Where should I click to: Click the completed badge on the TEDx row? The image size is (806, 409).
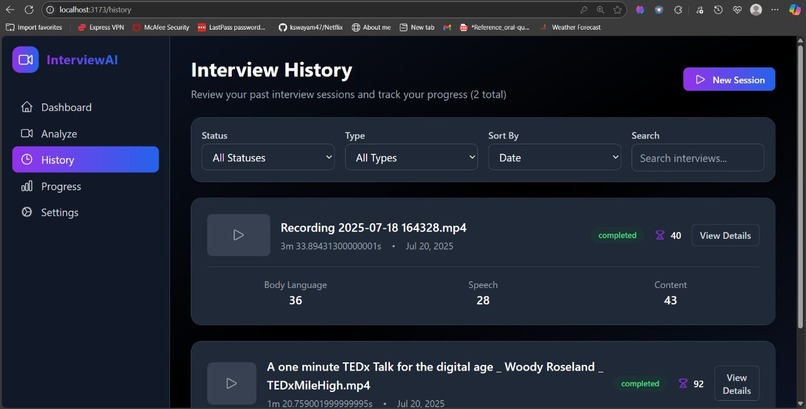[x=640, y=384]
